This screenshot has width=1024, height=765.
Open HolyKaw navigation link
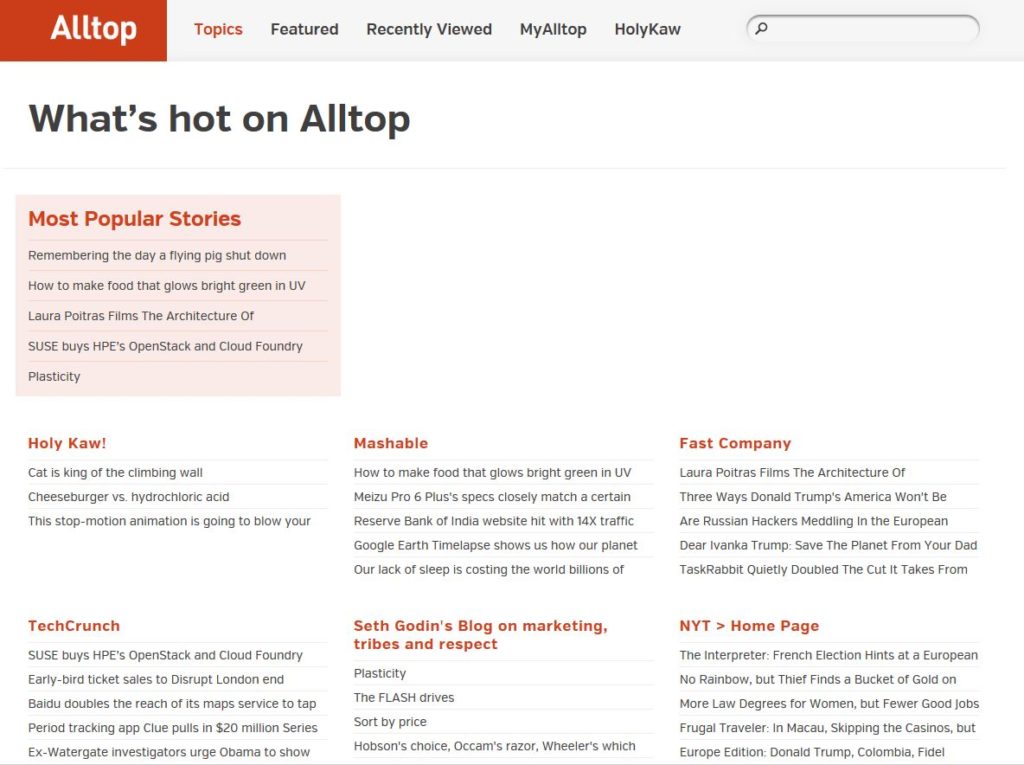647,29
